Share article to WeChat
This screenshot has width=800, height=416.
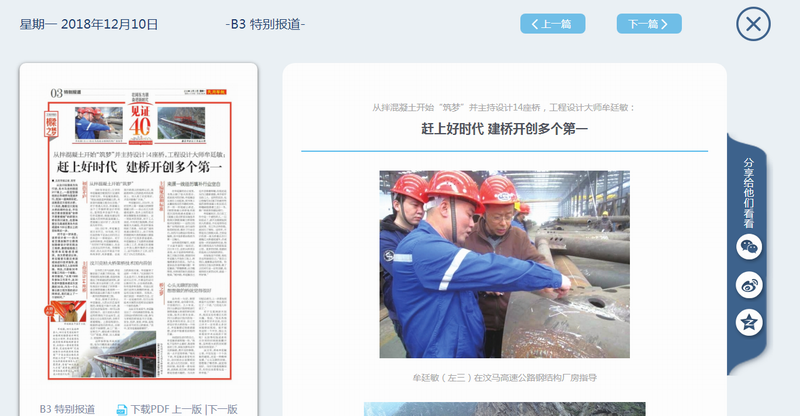tap(749, 247)
